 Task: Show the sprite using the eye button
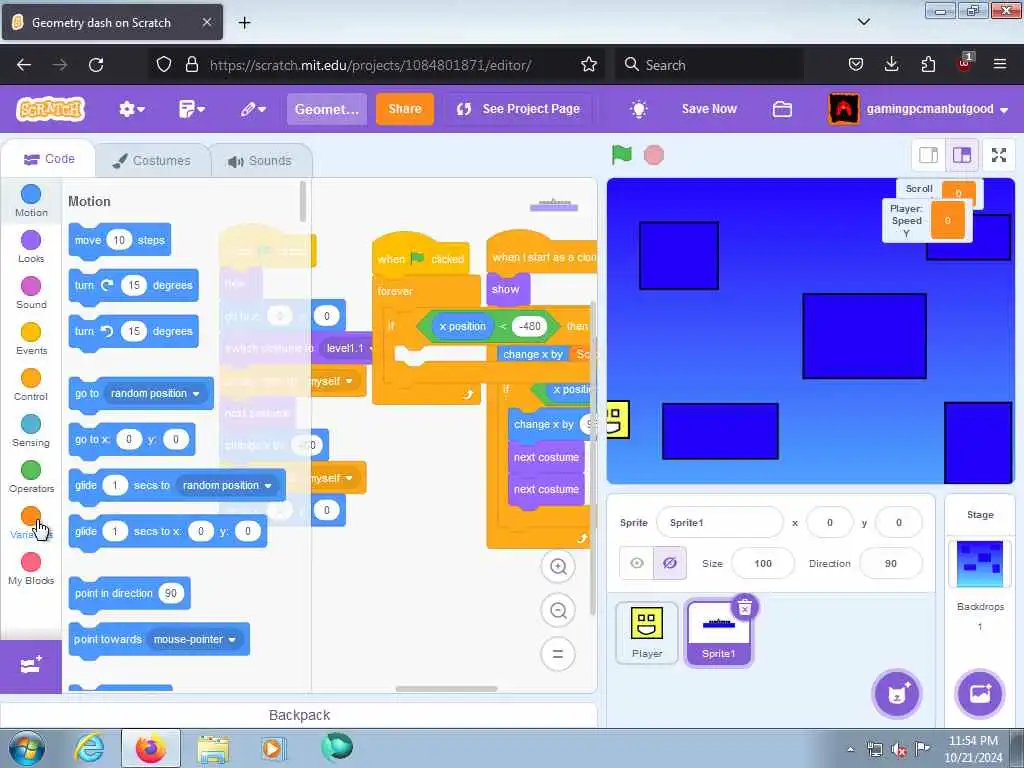tap(637, 563)
